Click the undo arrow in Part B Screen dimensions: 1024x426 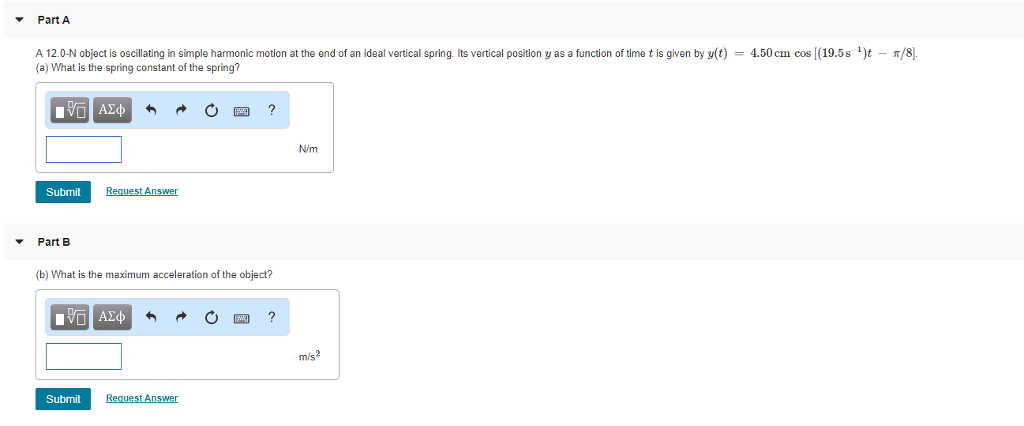150,318
